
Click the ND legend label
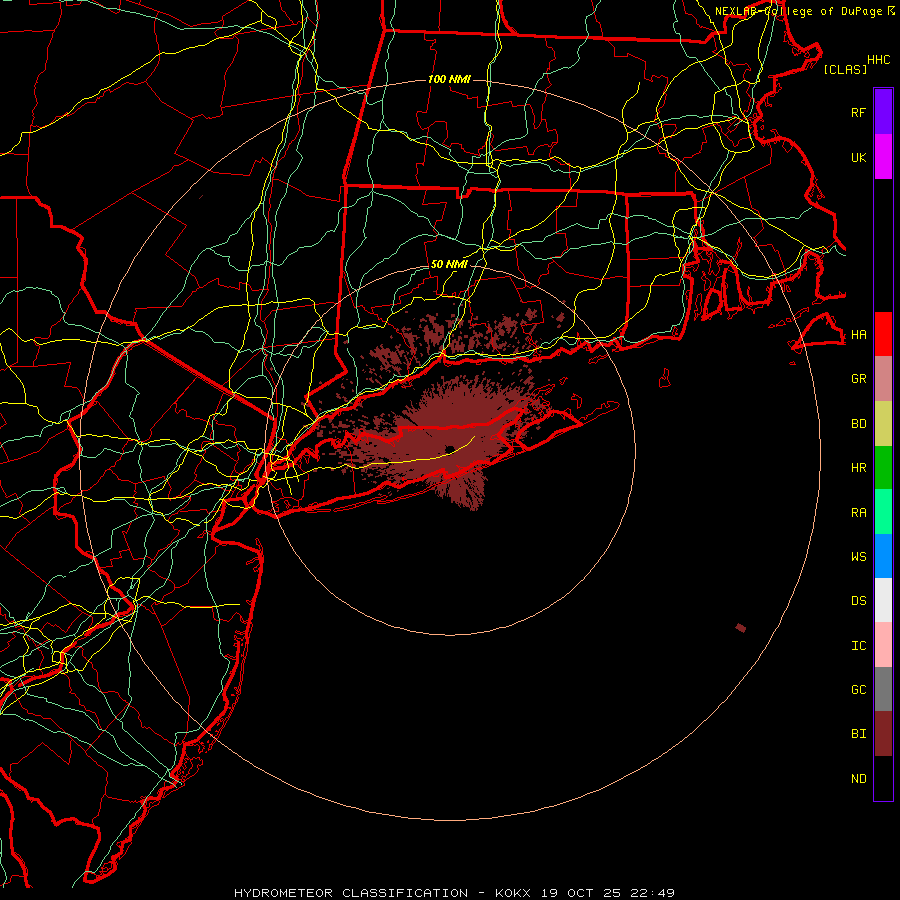point(858,779)
